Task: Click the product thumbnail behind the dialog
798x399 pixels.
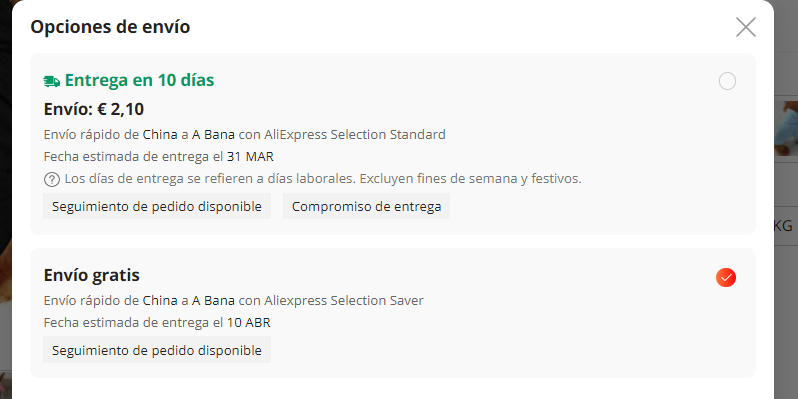Action: click(x=786, y=129)
